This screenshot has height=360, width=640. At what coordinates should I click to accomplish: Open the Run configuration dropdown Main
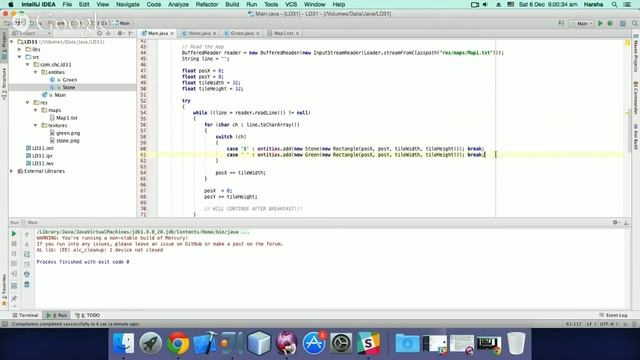(582, 23)
